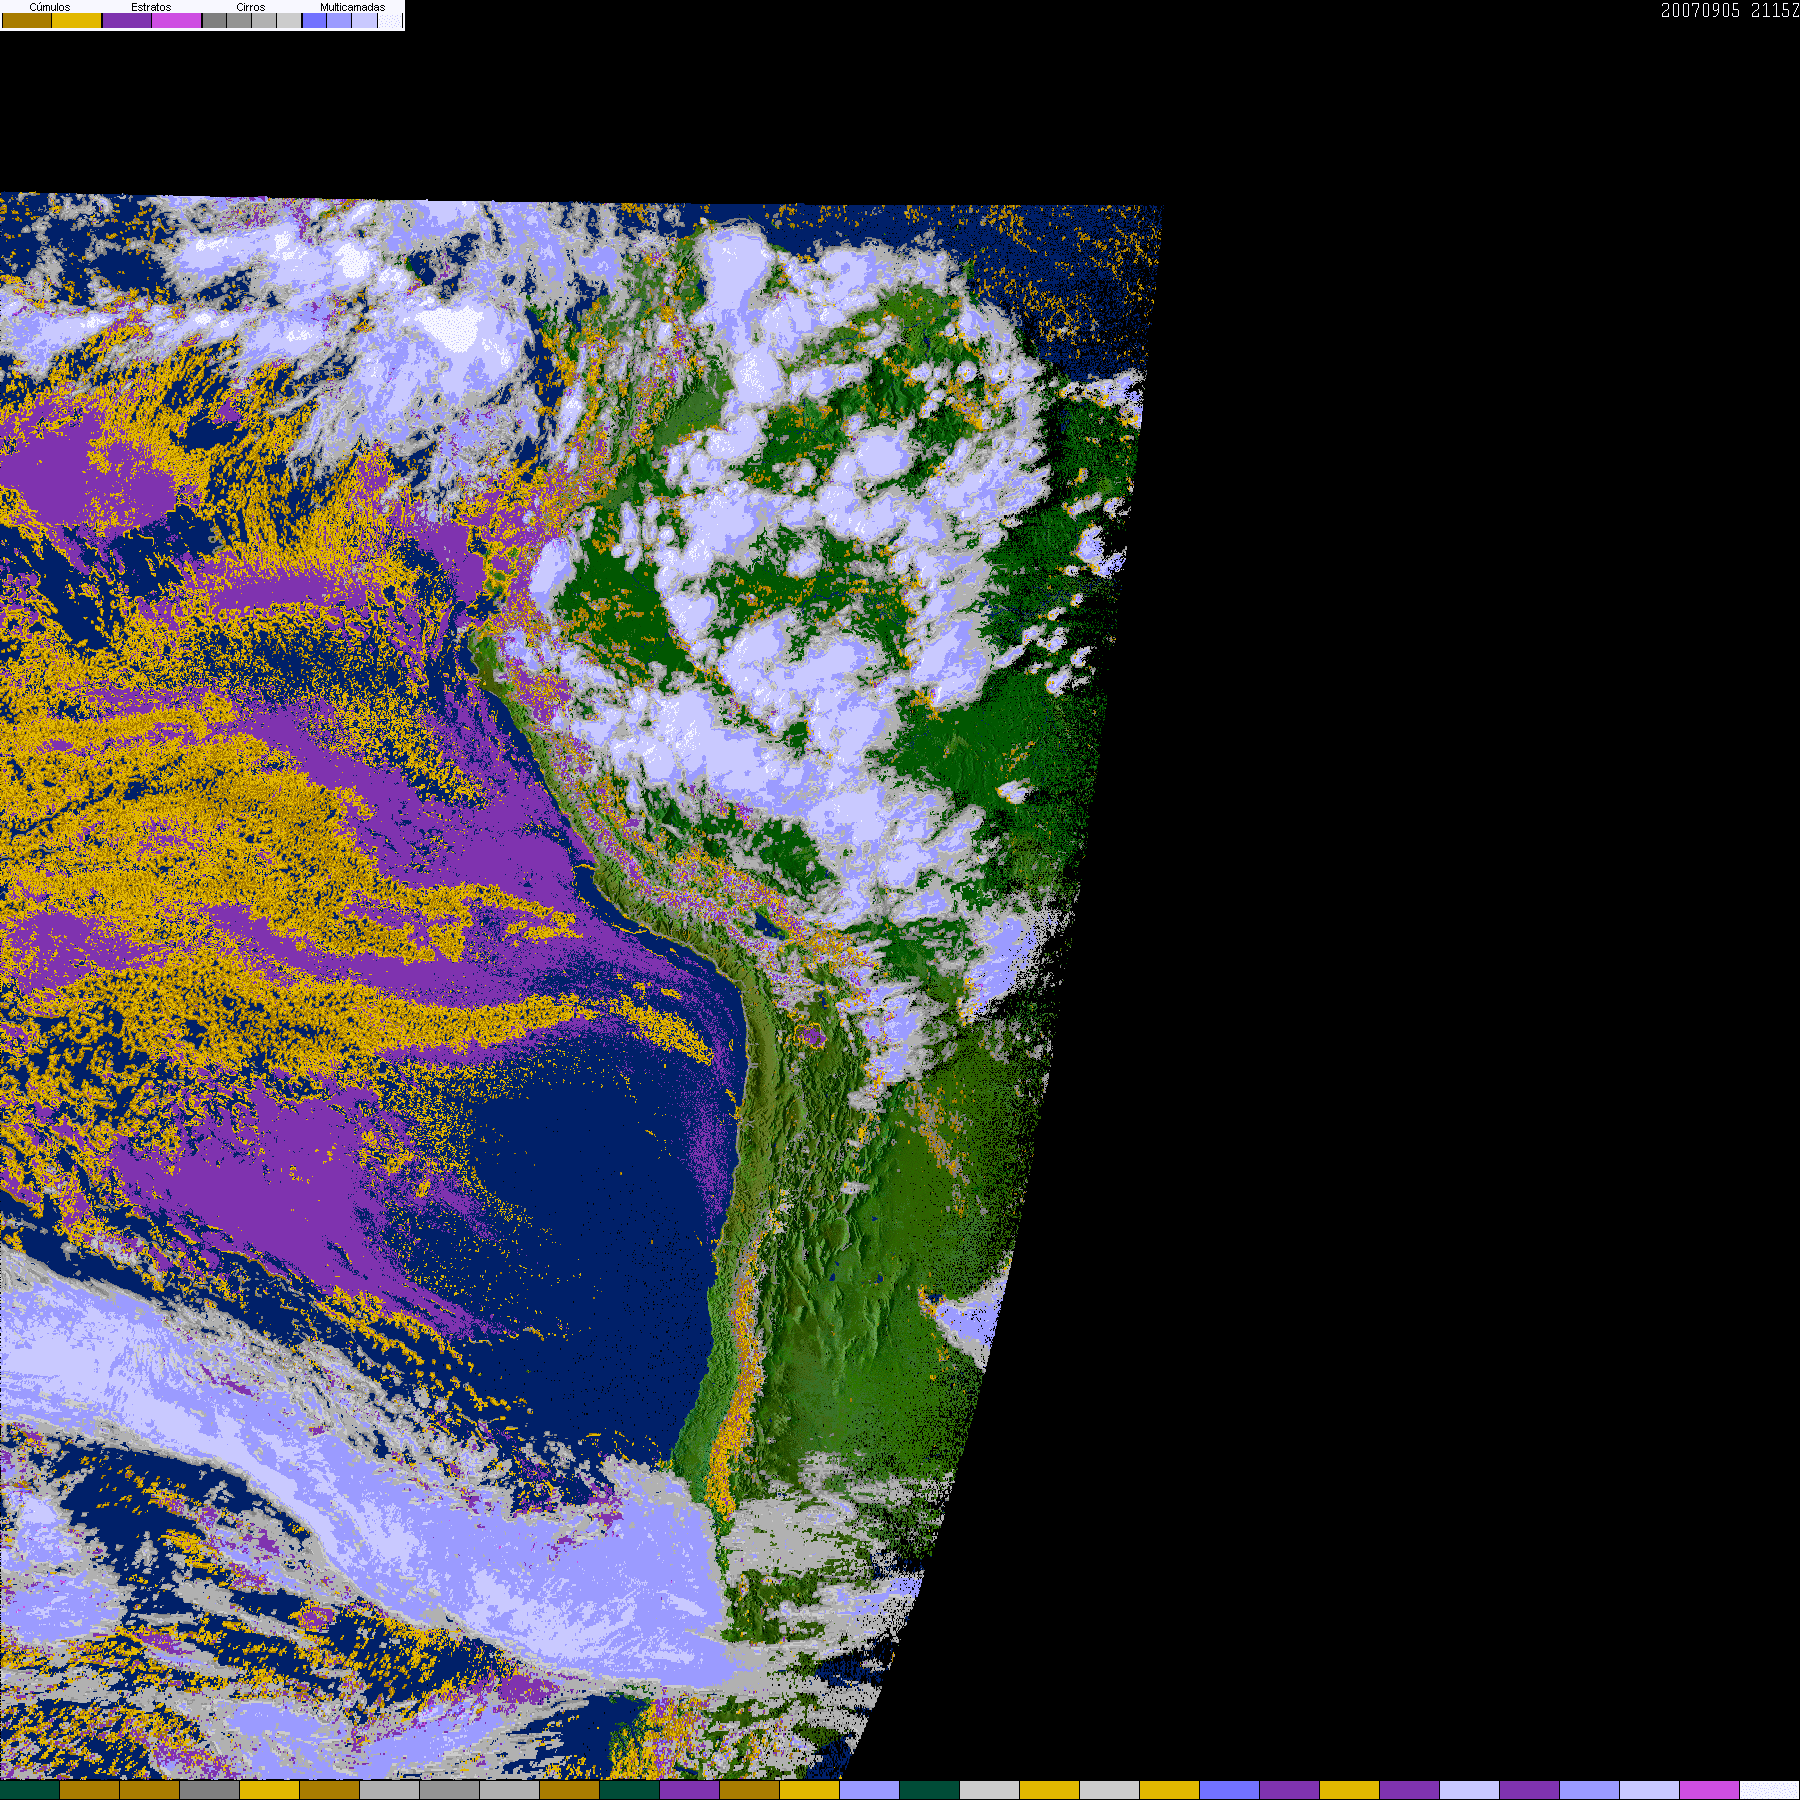Click the dotted white Multicamadas legend swatch
This screenshot has height=1800, width=1800.
click(x=390, y=20)
